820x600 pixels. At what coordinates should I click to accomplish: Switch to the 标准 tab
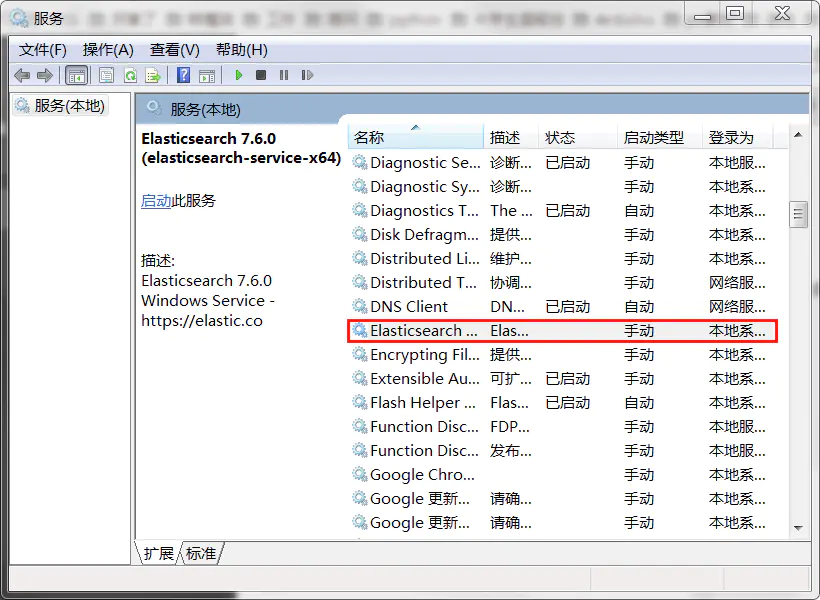pos(199,552)
